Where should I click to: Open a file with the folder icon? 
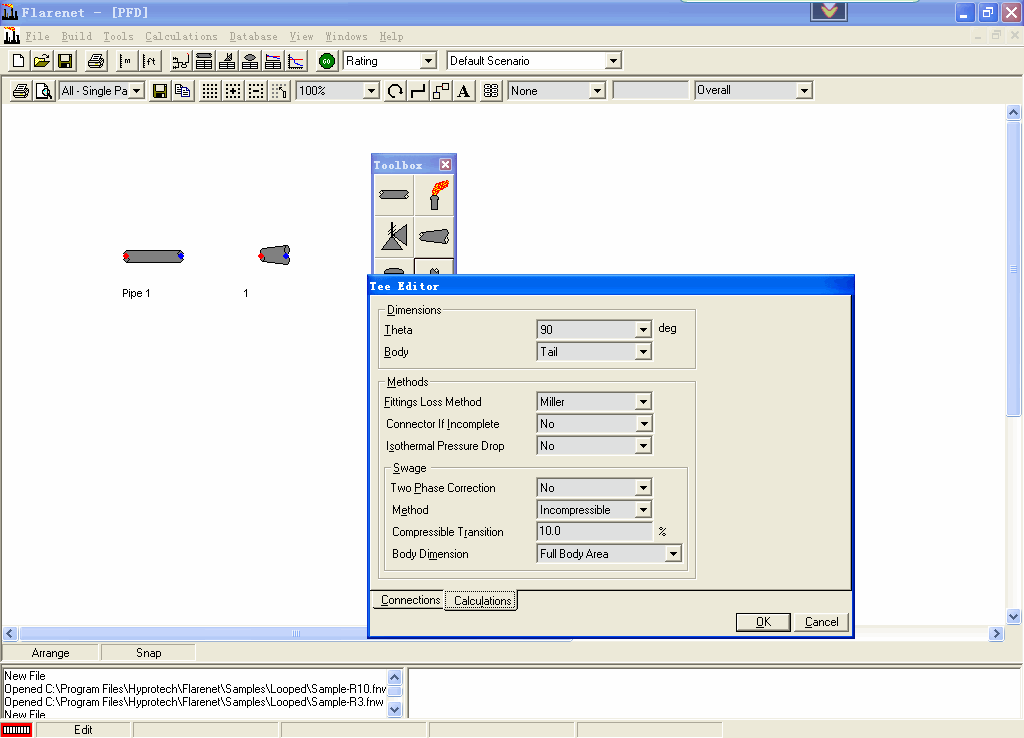pos(42,61)
